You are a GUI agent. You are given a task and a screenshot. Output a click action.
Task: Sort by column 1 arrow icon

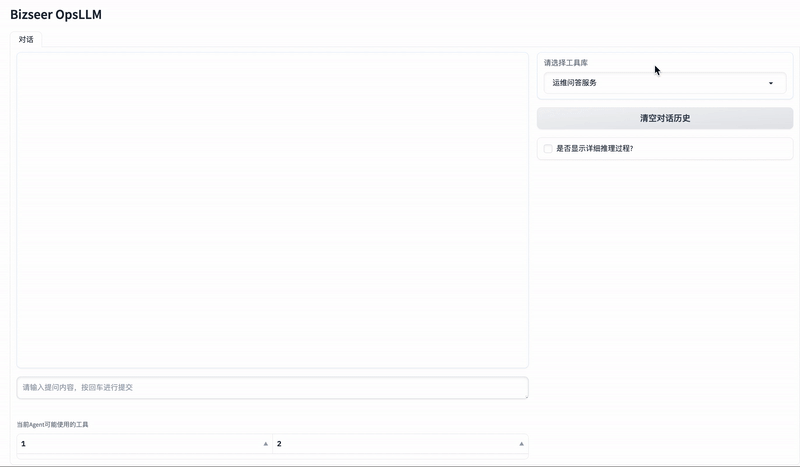click(265, 444)
